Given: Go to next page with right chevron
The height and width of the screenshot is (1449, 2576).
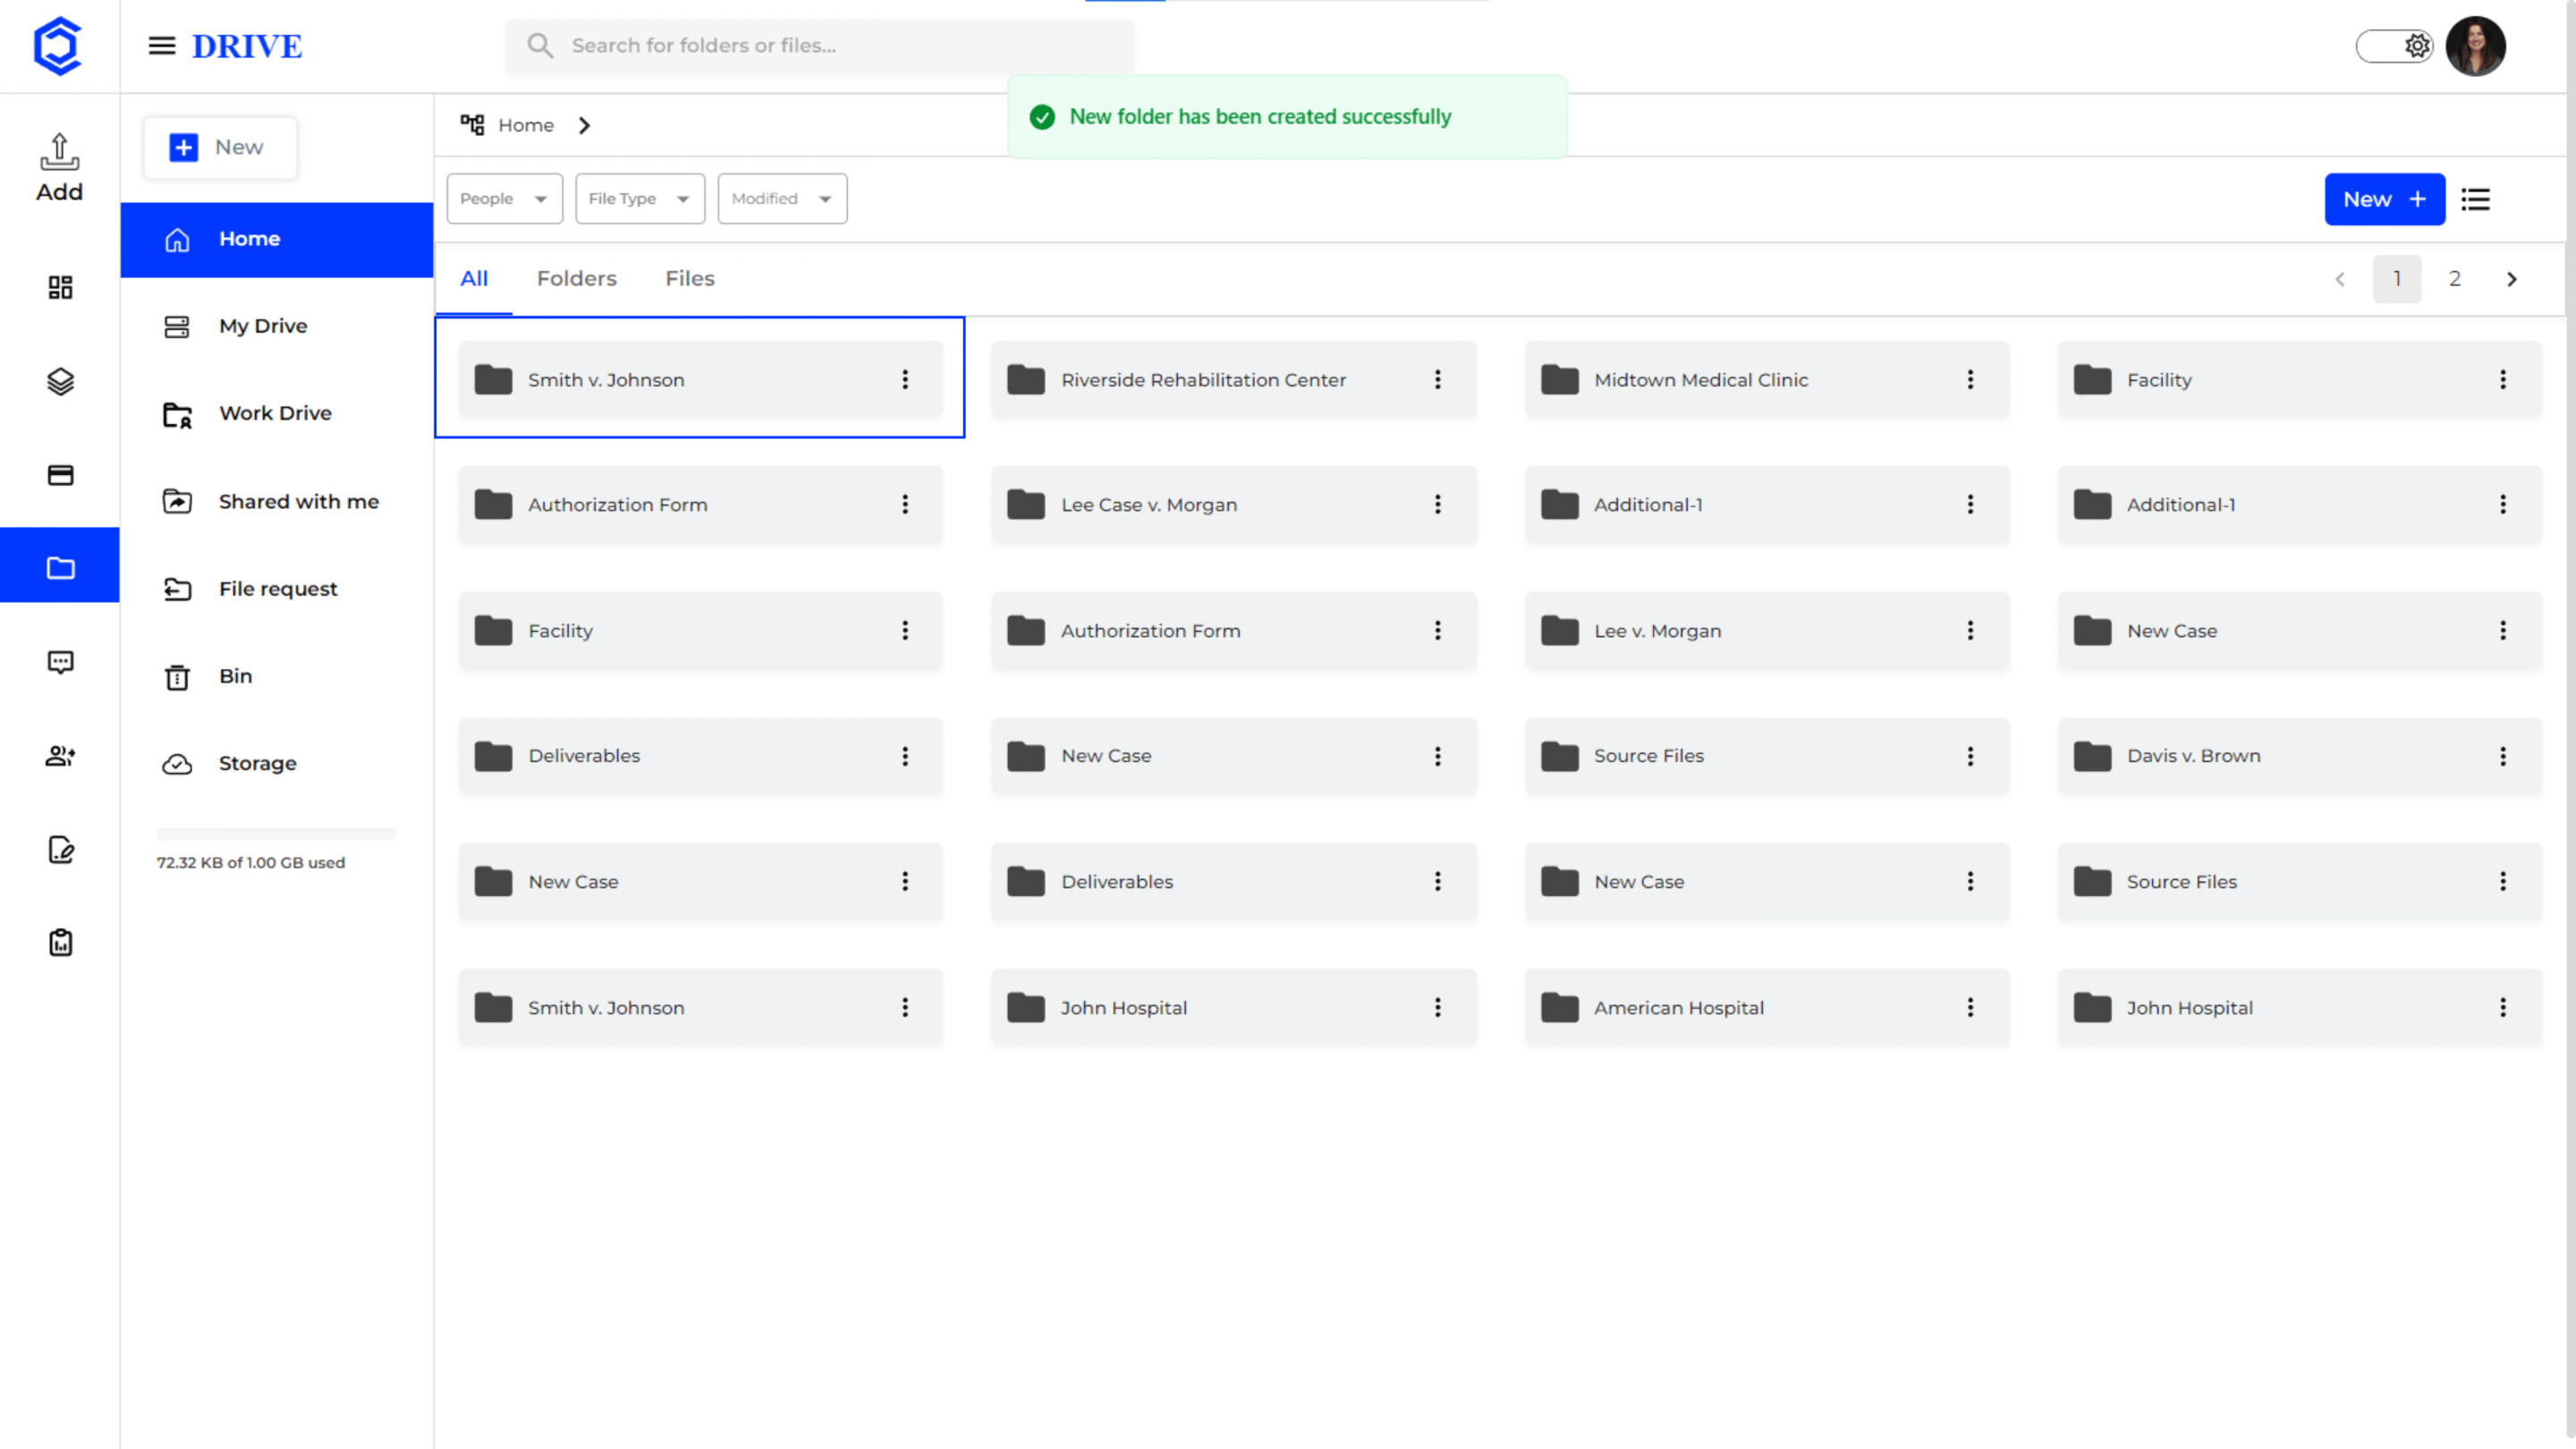Looking at the screenshot, I should 2511,279.
